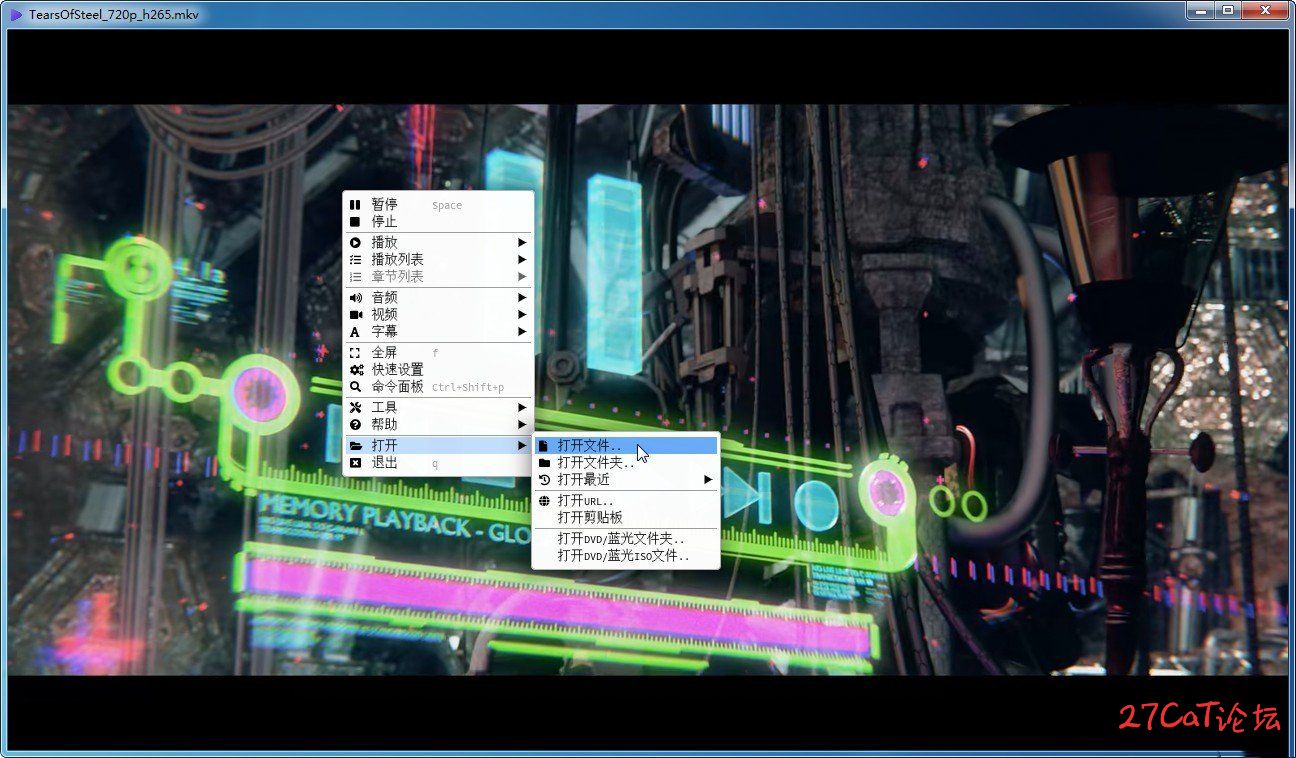Click the window title TearsOfSteel_720p_h265.mkv
Viewport: 1296px width, 758px height.
tap(114, 15)
